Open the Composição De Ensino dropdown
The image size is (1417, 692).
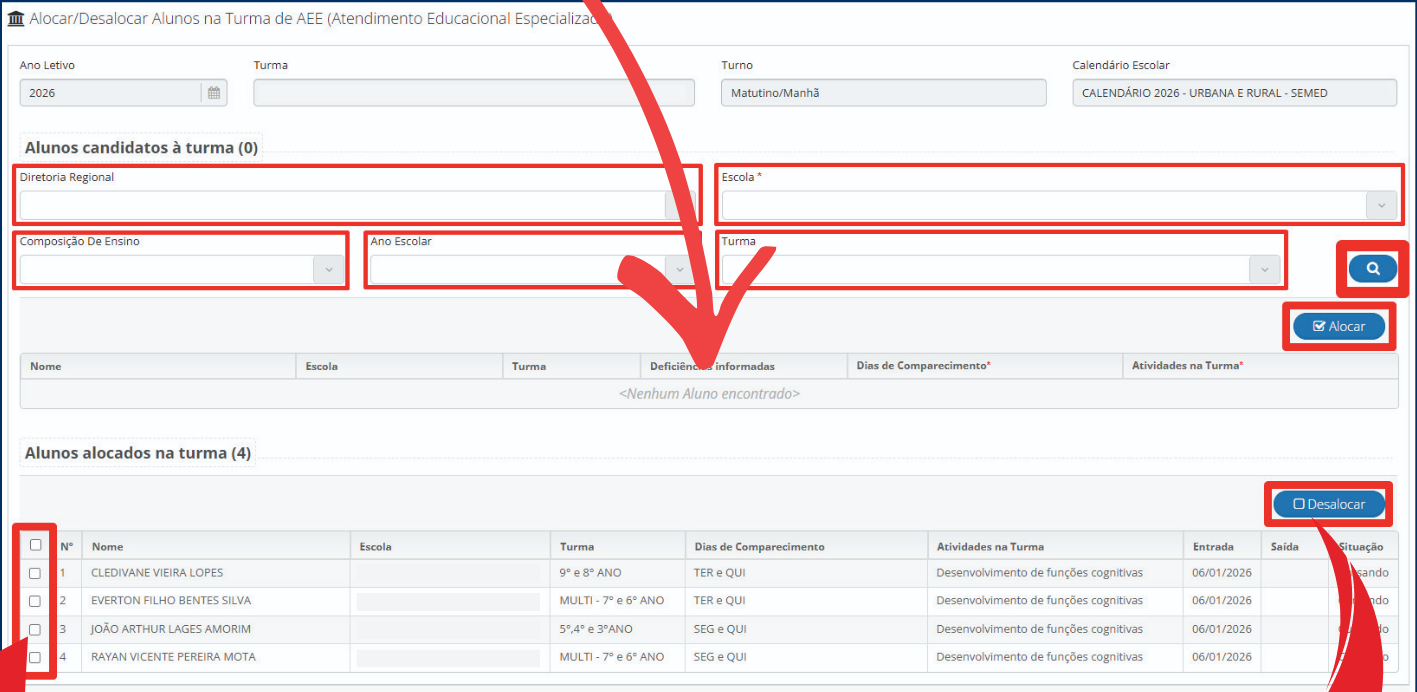point(328,270)
